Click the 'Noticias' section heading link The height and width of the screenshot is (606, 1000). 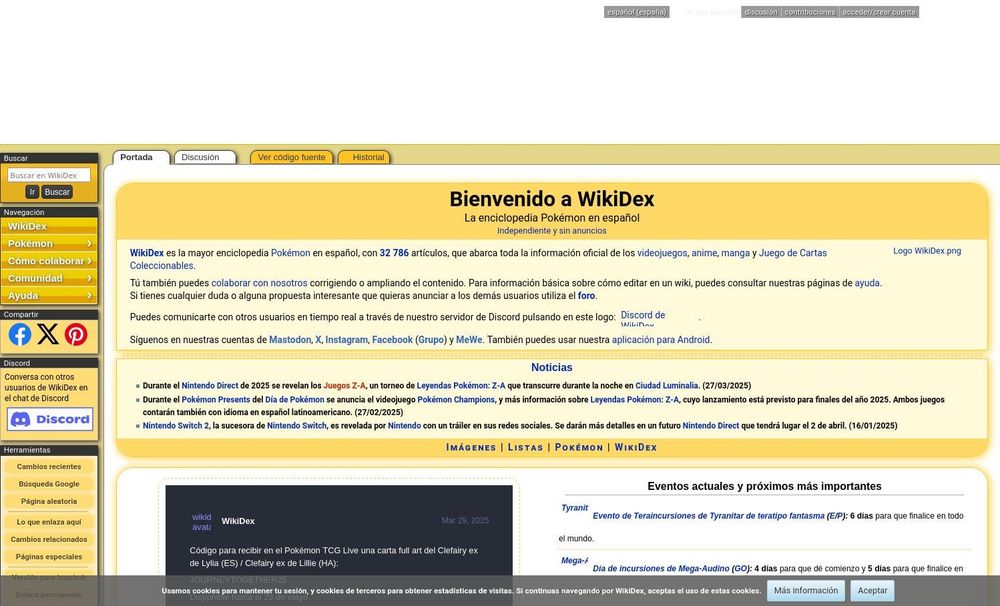tap(552, 367)
